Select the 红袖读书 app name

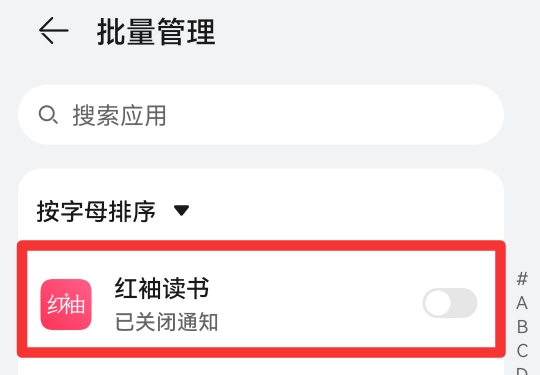point(162,288)
